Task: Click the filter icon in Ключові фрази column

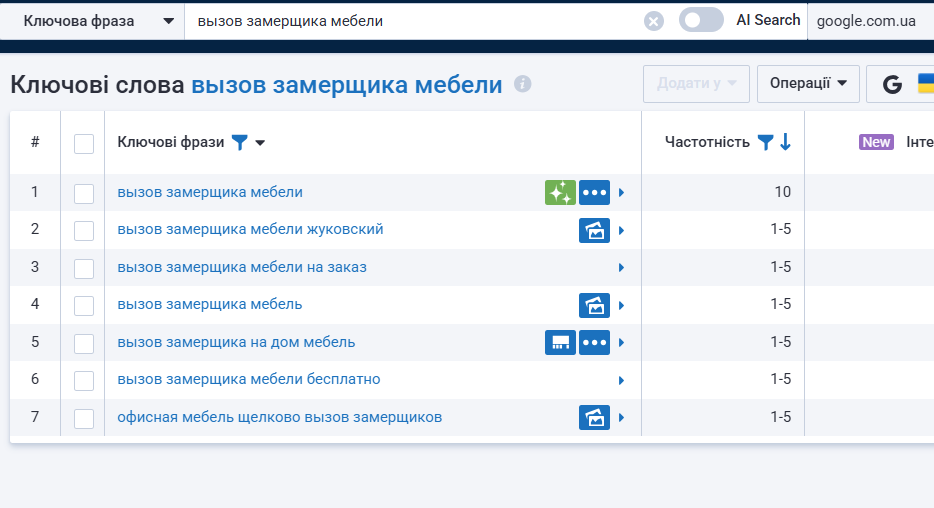Action: tap(239, 142)
